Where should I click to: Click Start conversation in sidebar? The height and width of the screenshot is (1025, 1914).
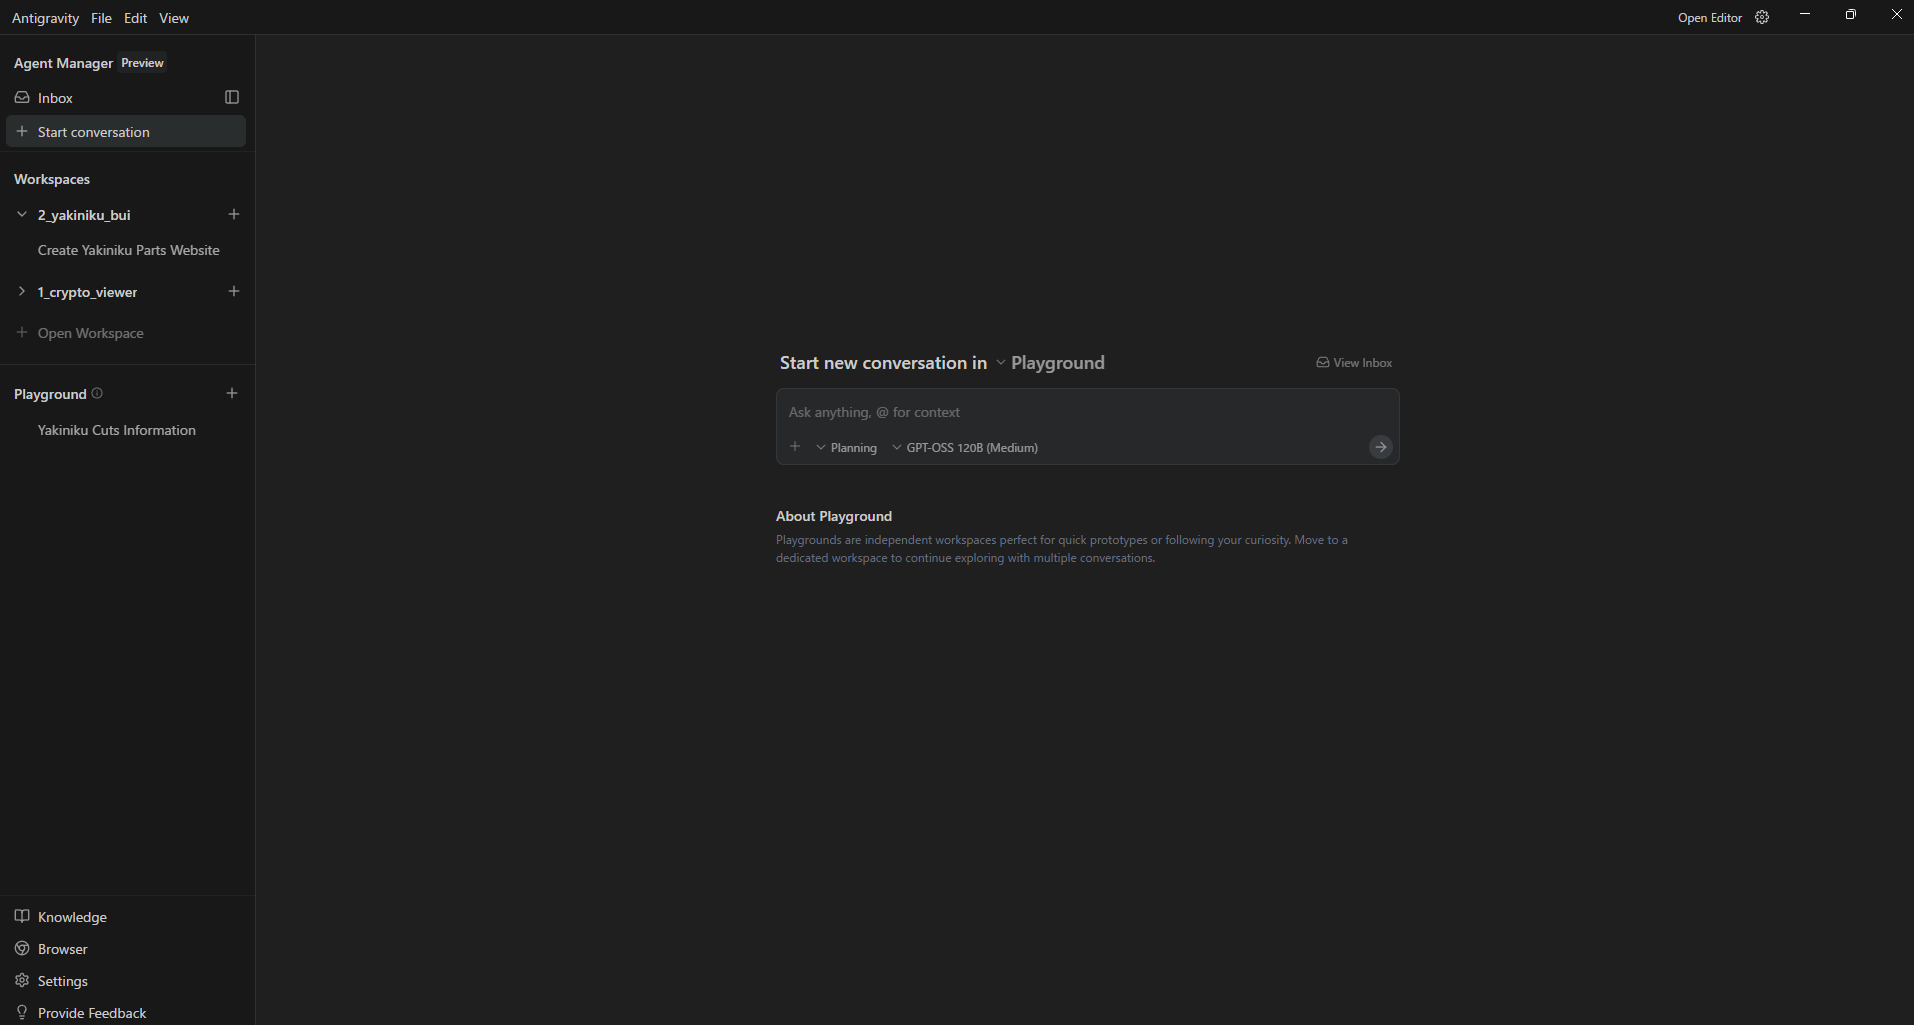[126, 132]
